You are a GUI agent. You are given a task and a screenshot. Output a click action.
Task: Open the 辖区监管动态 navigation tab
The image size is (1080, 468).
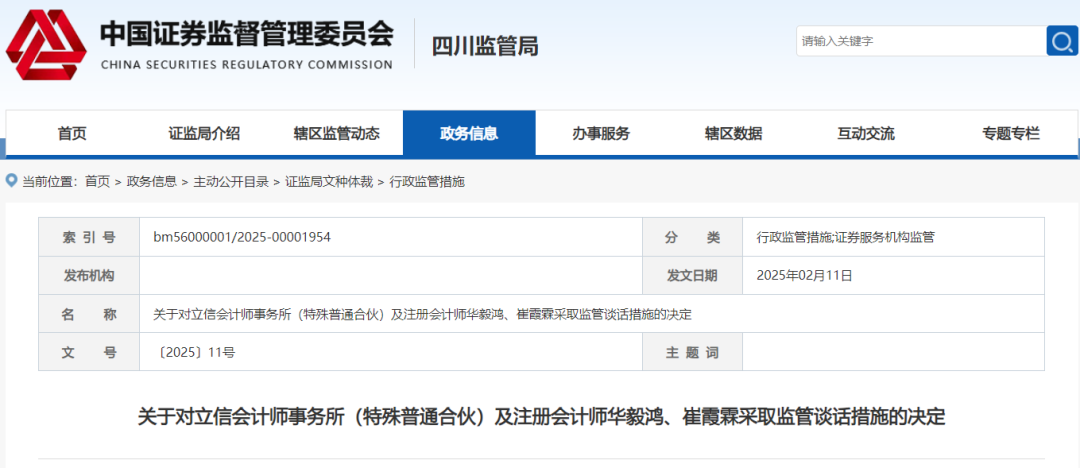tap(337, 134)
